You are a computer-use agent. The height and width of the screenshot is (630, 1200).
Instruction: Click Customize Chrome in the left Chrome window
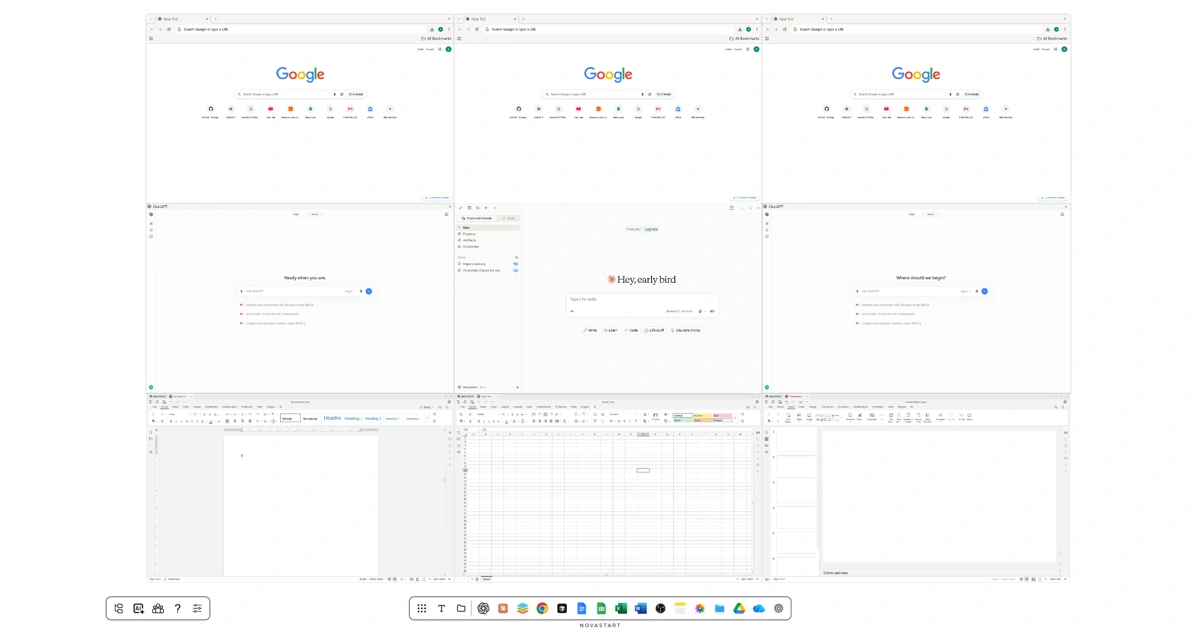[x=438, y=197]
